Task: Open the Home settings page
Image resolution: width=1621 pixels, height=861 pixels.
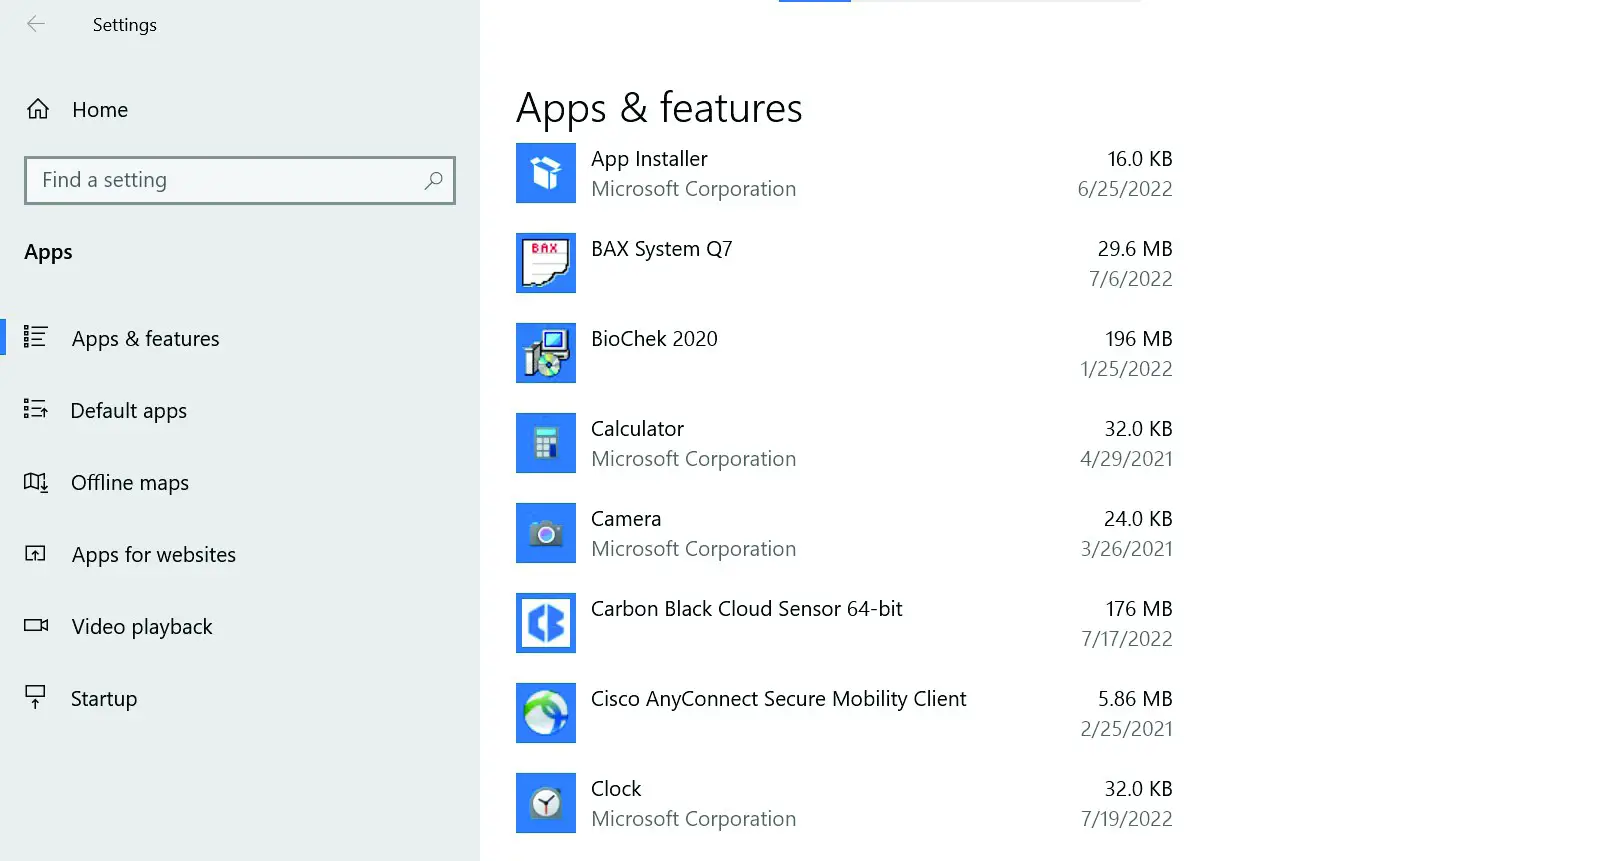Action: (x=99, y=110)
